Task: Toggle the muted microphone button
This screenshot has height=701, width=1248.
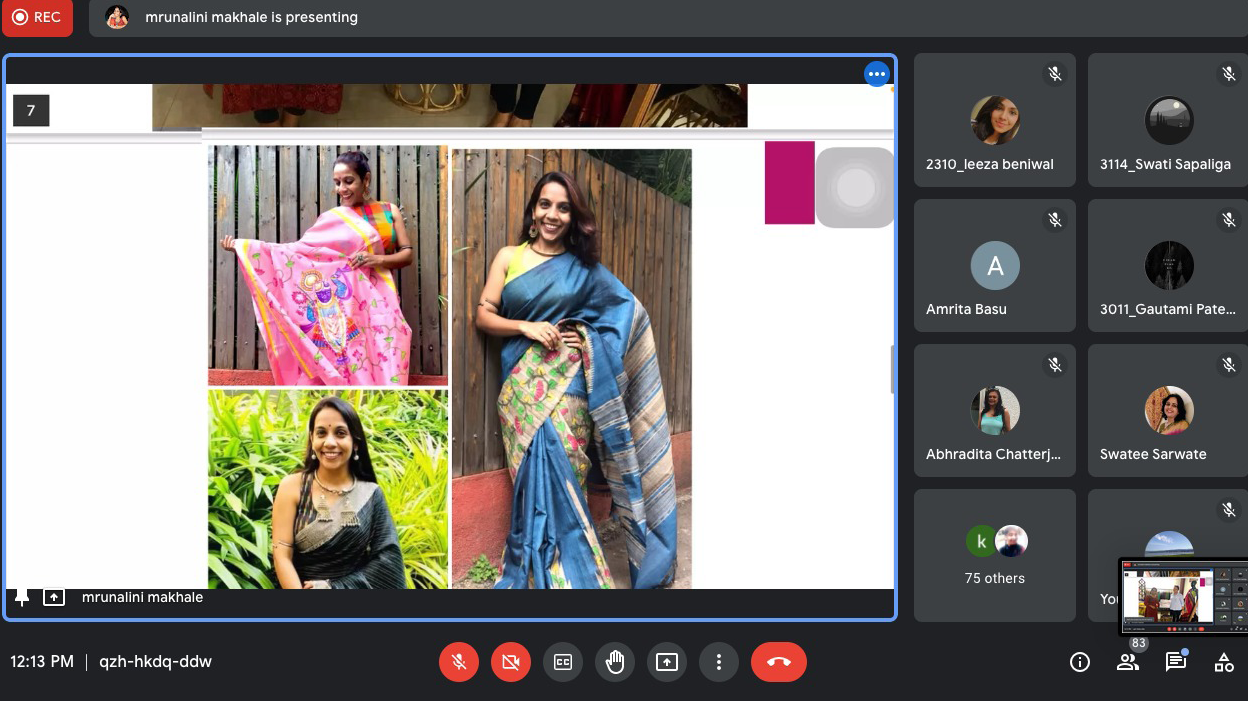Action: [459, 662]
